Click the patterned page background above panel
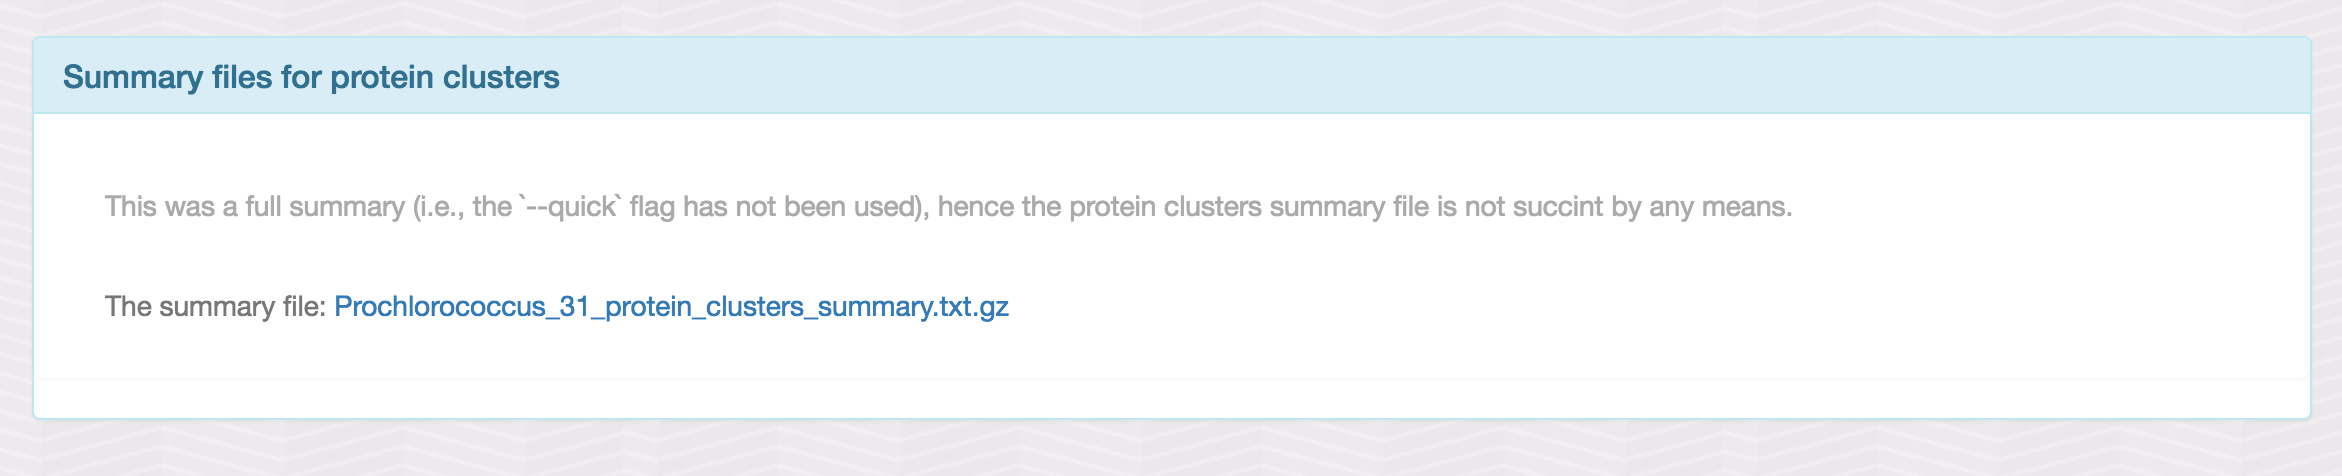The height and width of the screenshot is (476, 2342). point(1171,16)
